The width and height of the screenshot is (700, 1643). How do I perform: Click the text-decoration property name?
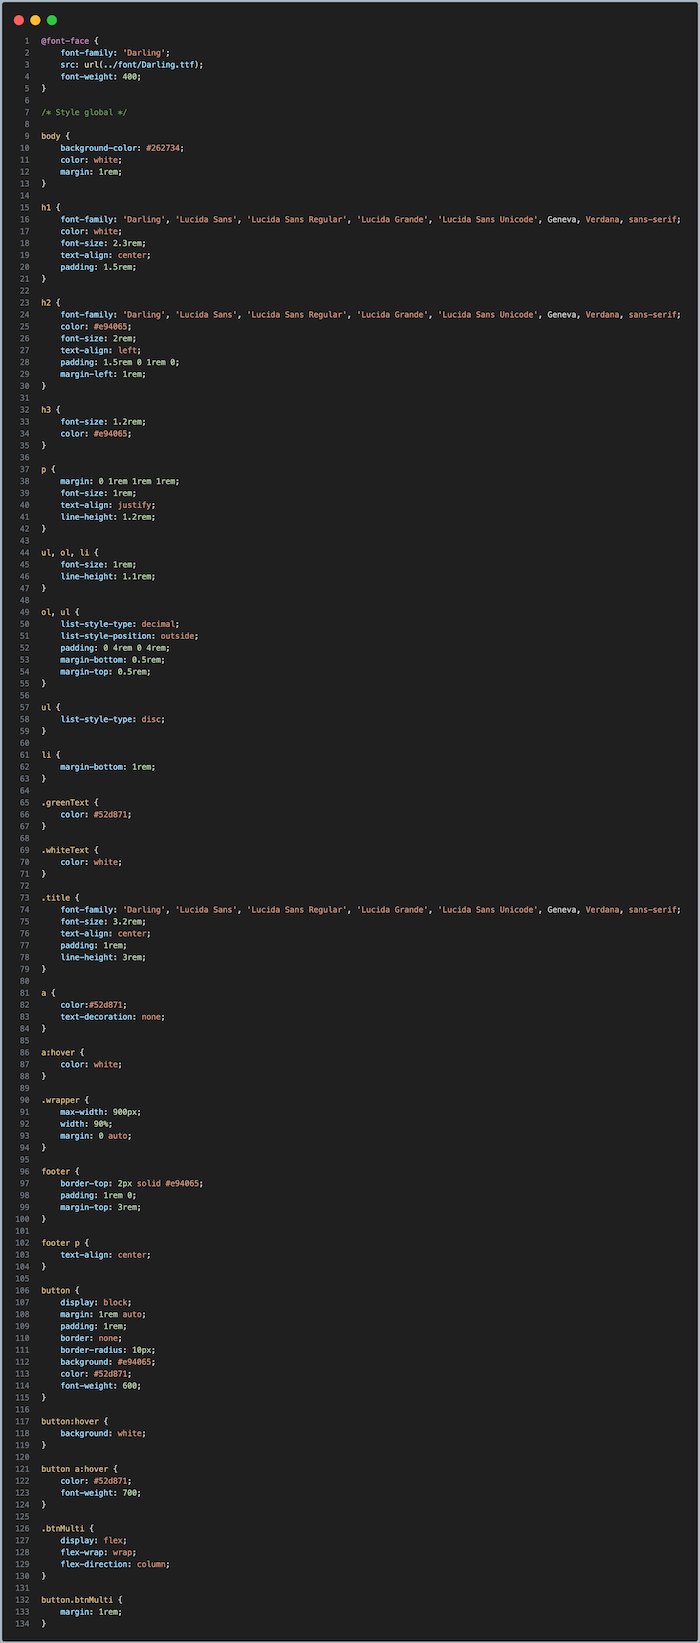[97, 1017]
